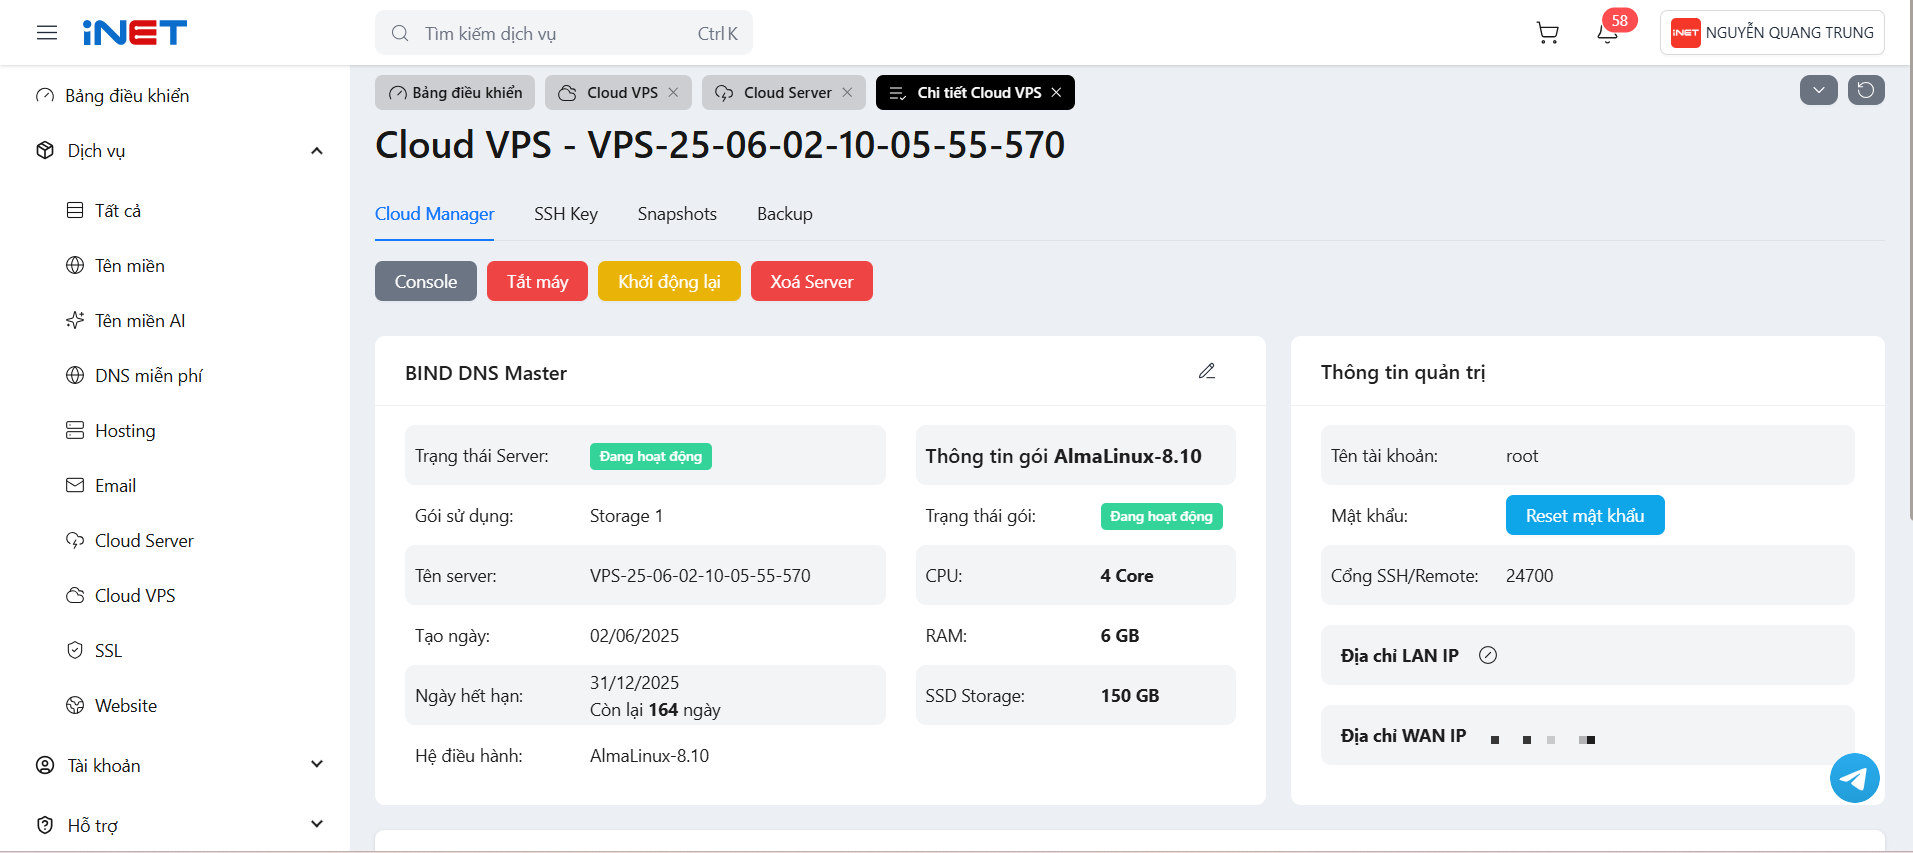
Task: Switch to Backup tab
Action: click(785, 214)
